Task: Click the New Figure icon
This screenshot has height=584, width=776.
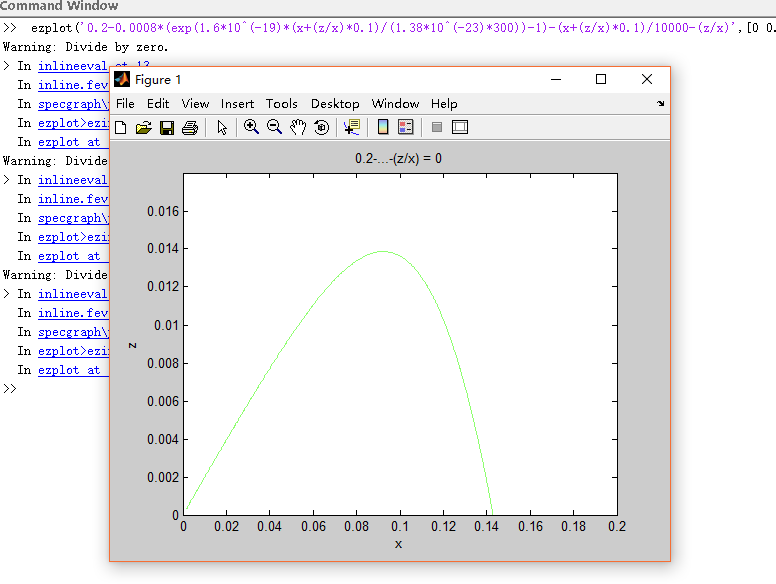Action: click(121, 127)
